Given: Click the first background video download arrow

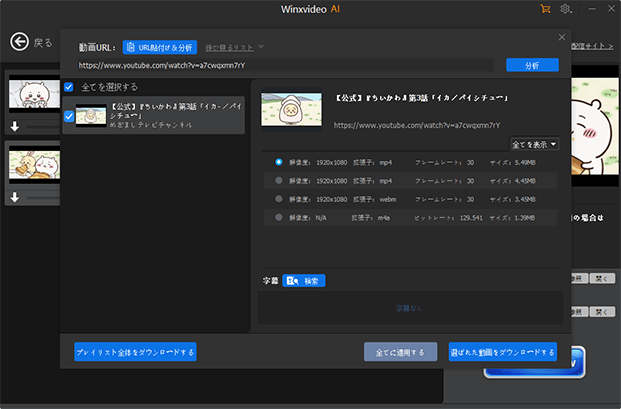Looking at the screenshot, I should click(x=15, y=126).
